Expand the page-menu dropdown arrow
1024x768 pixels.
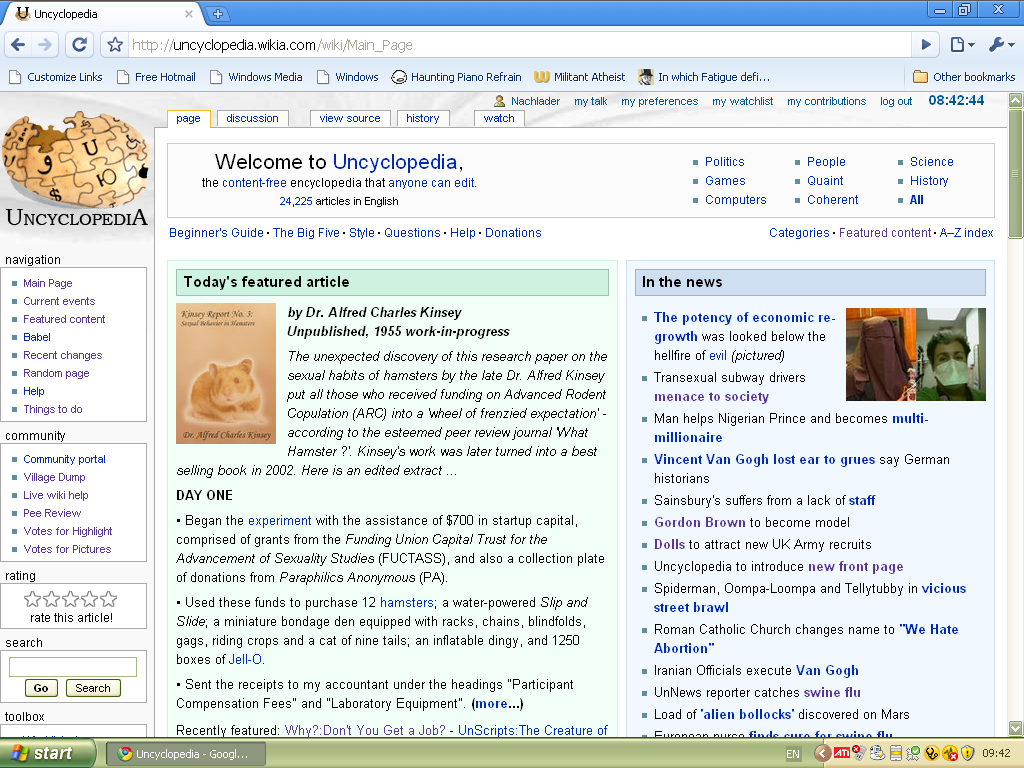tap(971, 45)
